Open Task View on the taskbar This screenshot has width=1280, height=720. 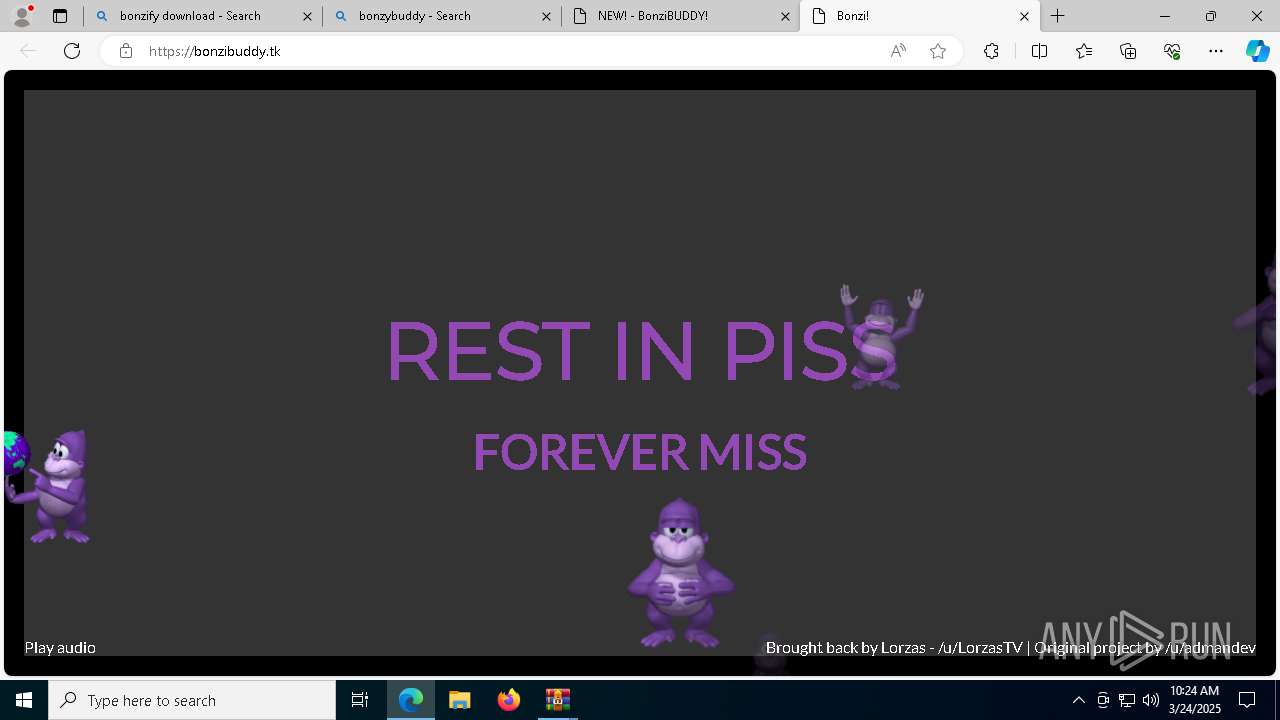point(360,700)
